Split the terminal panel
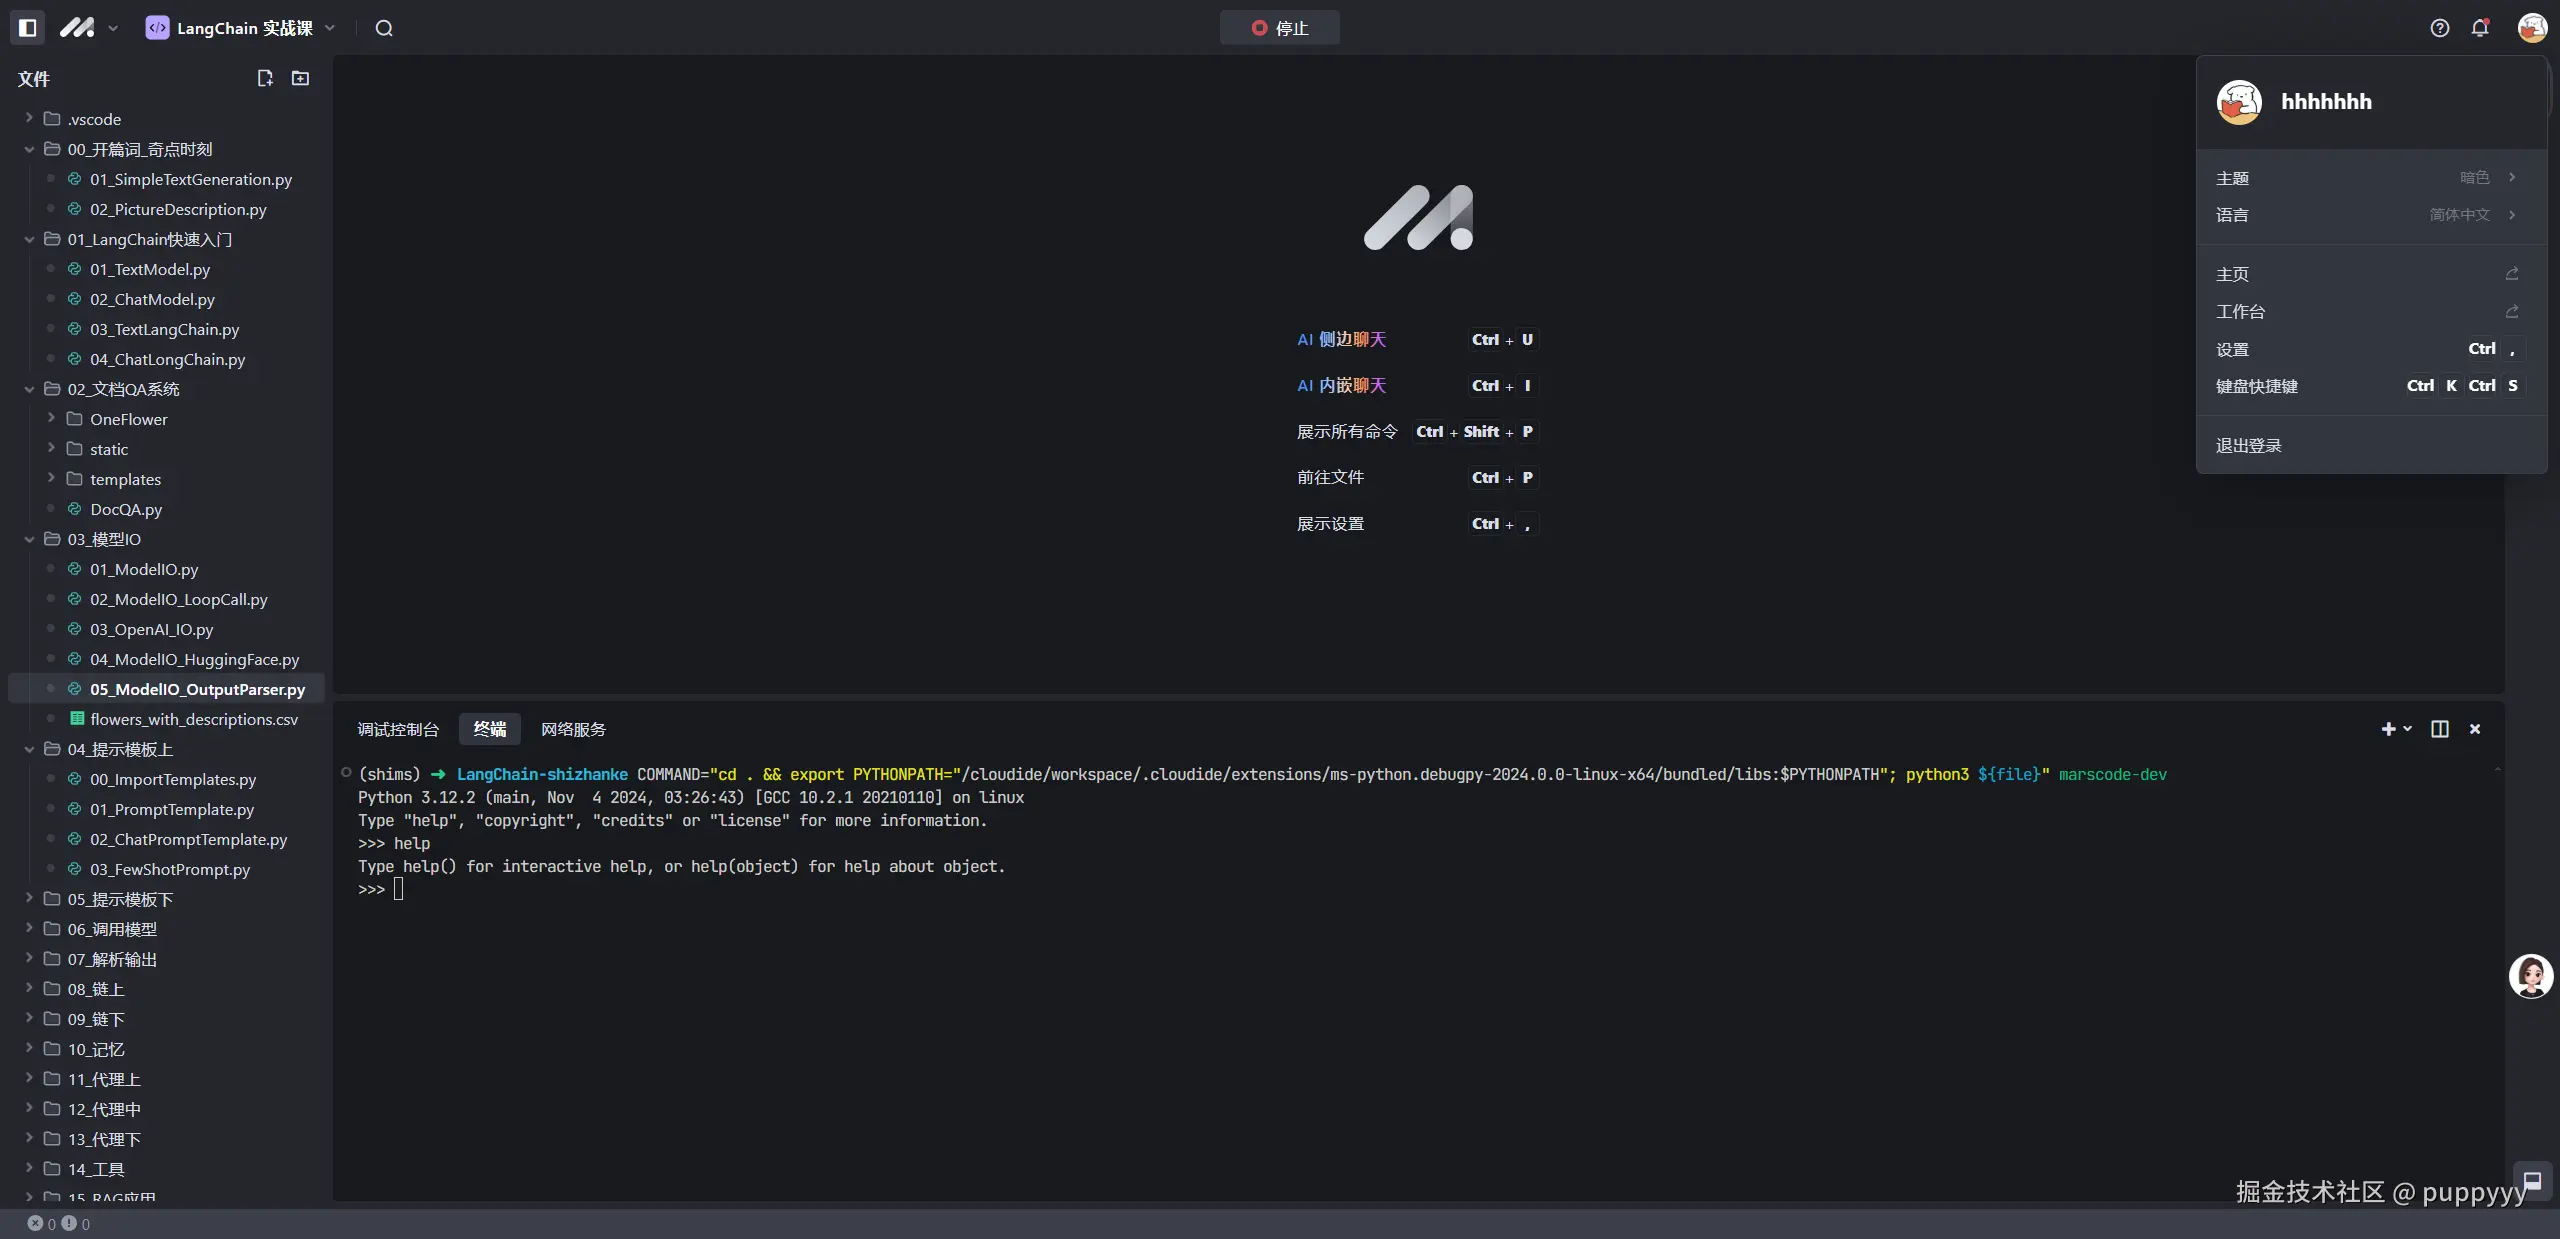This screenshot has width=2560, height=1239. pyautogui.click(x=2440, y=729)
